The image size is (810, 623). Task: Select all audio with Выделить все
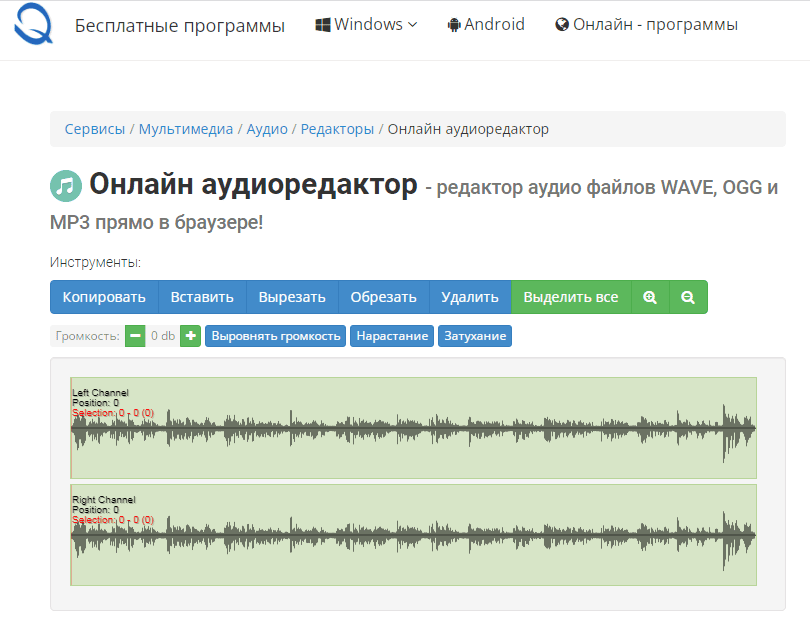point(571,297)
